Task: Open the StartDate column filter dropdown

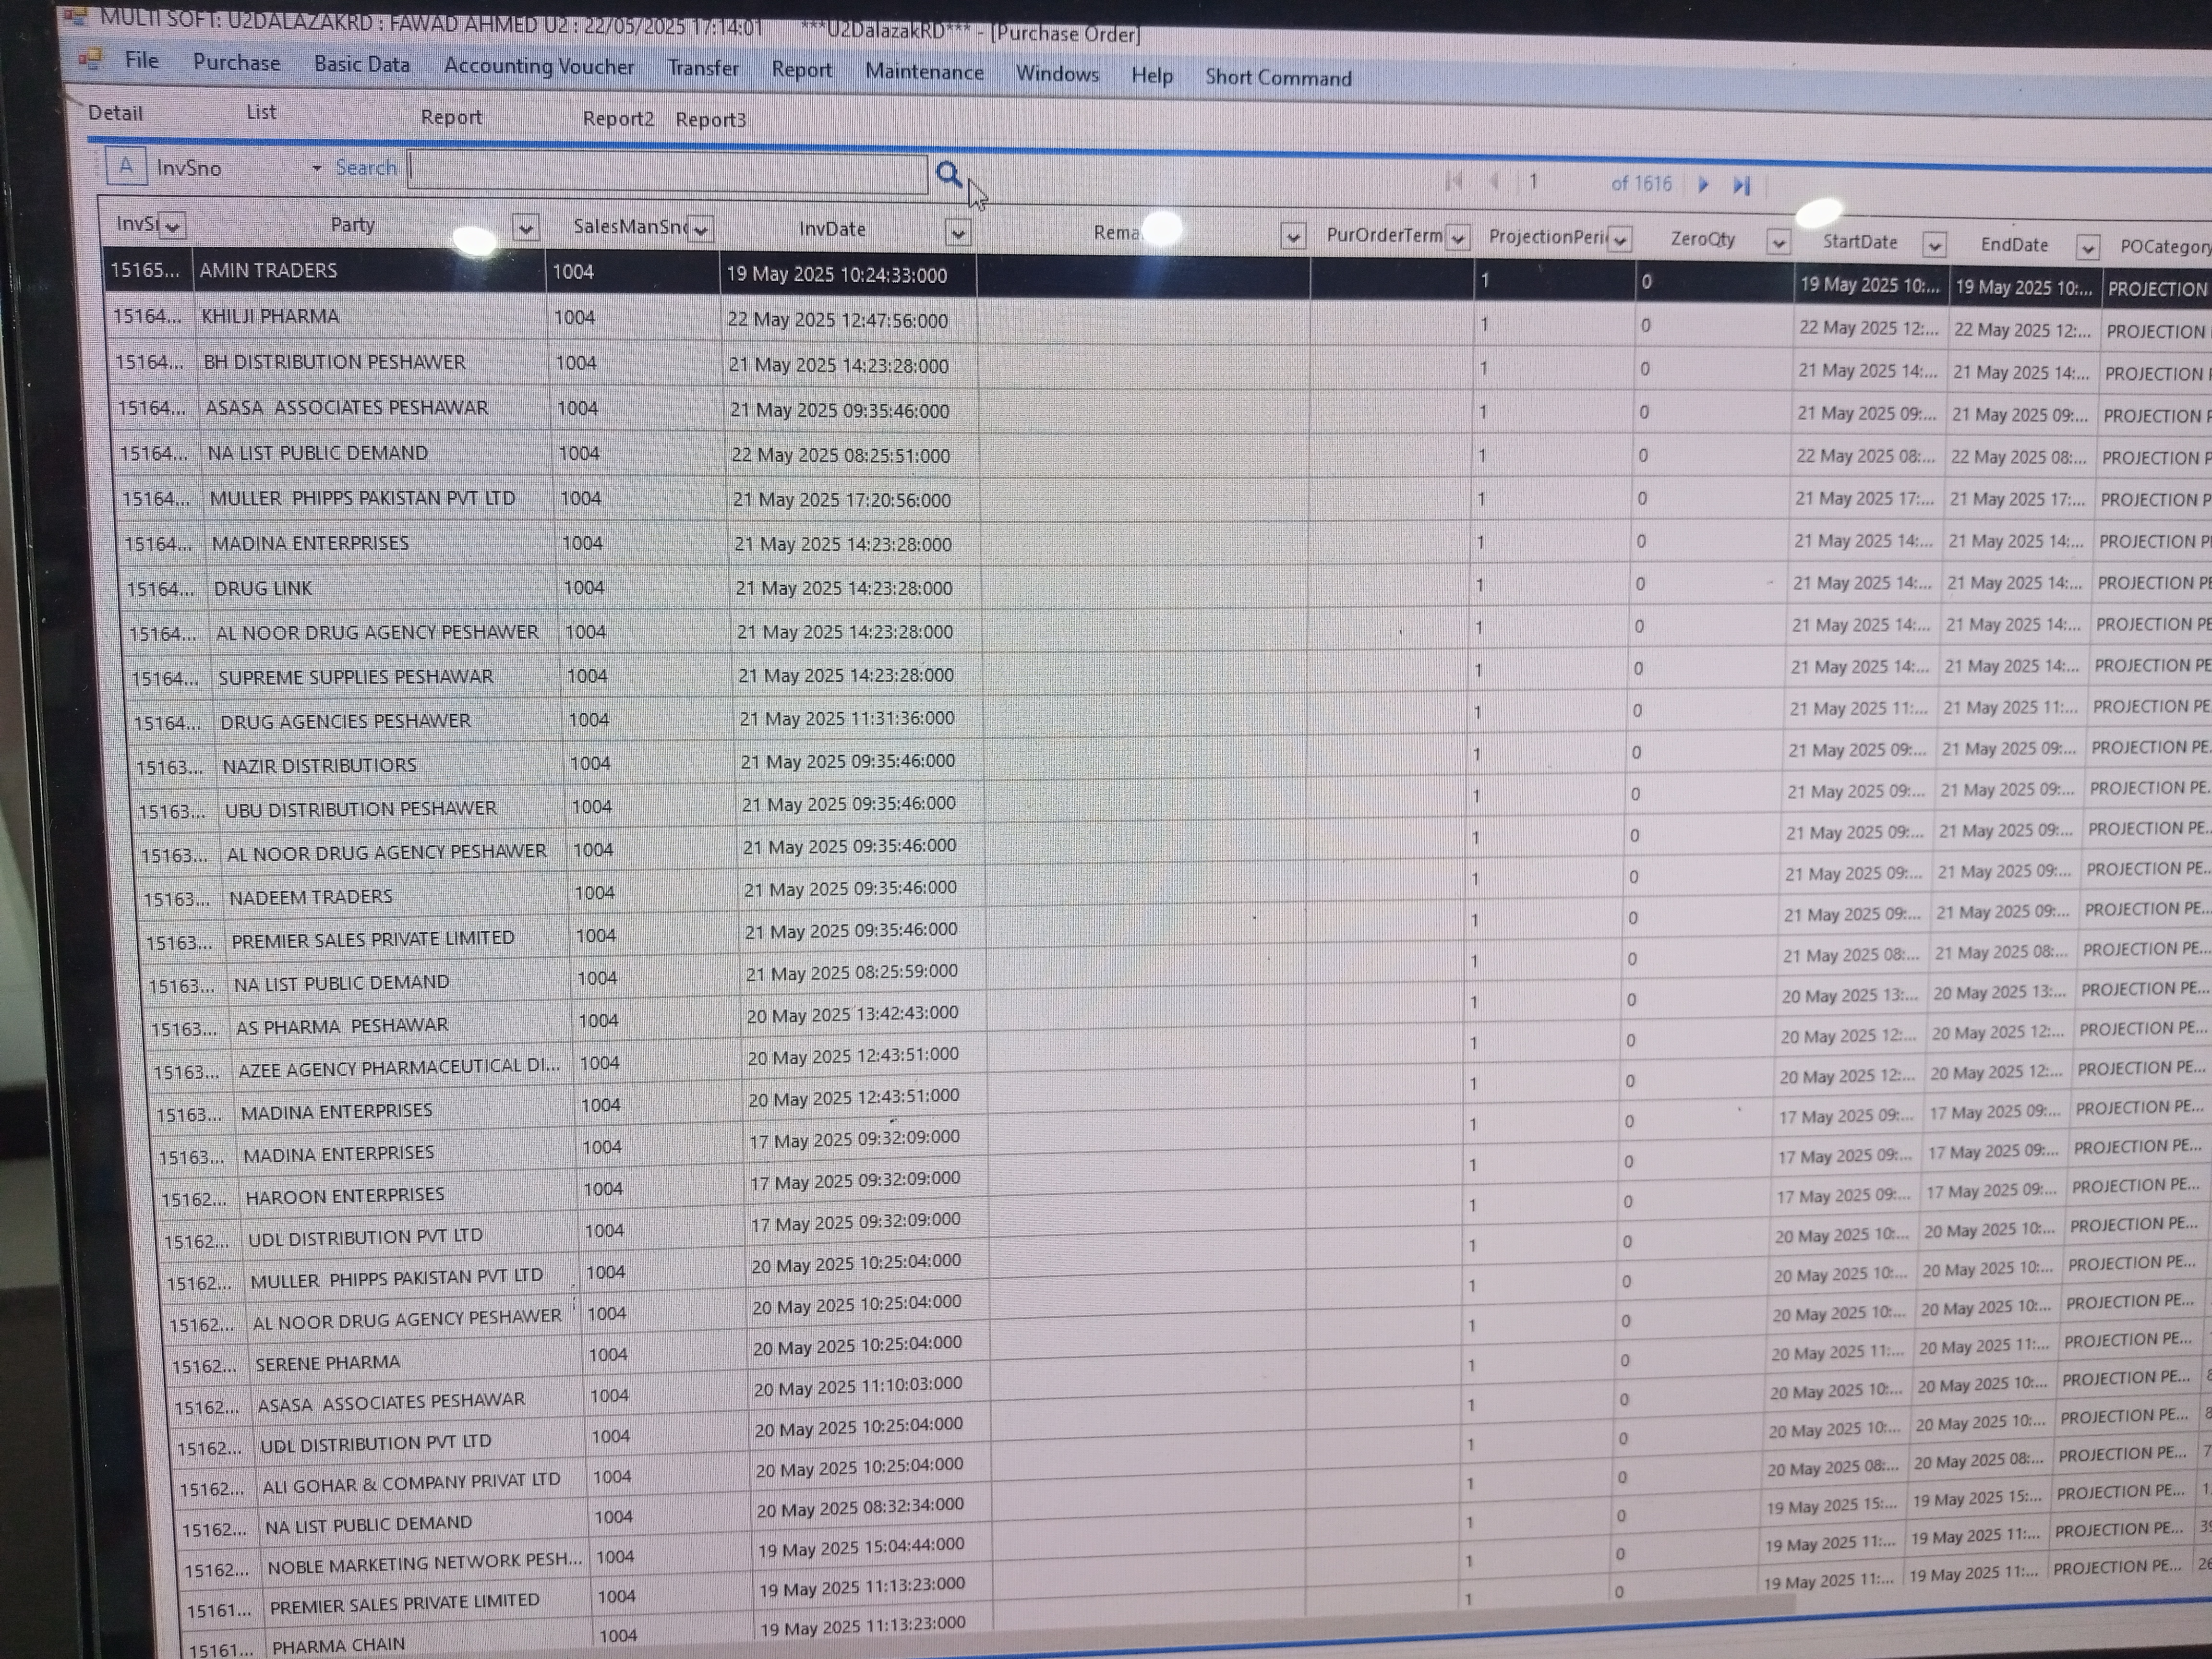Action: 1934,245
